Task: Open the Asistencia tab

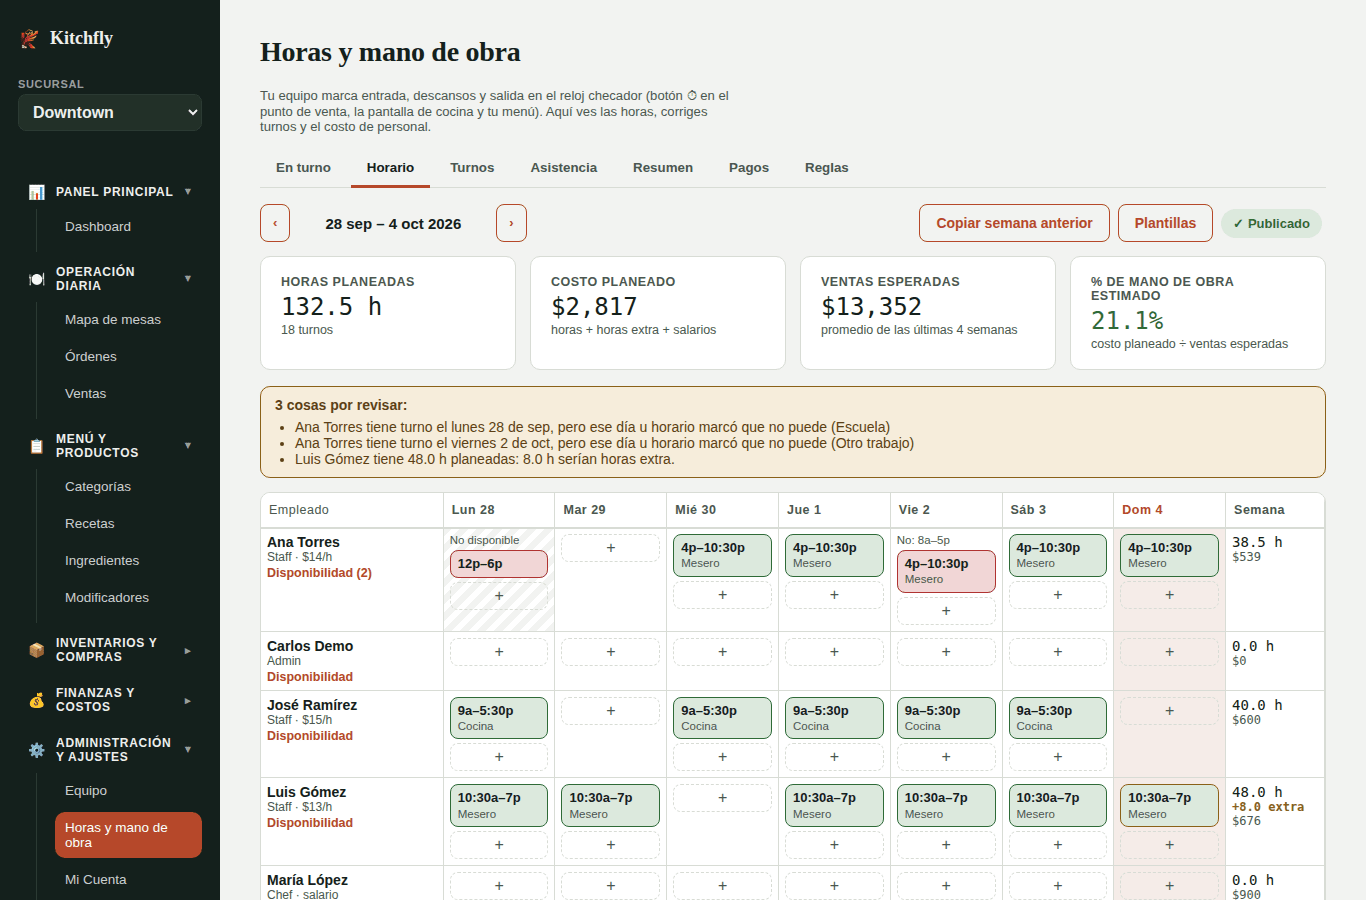Action: tap(564, 168)
